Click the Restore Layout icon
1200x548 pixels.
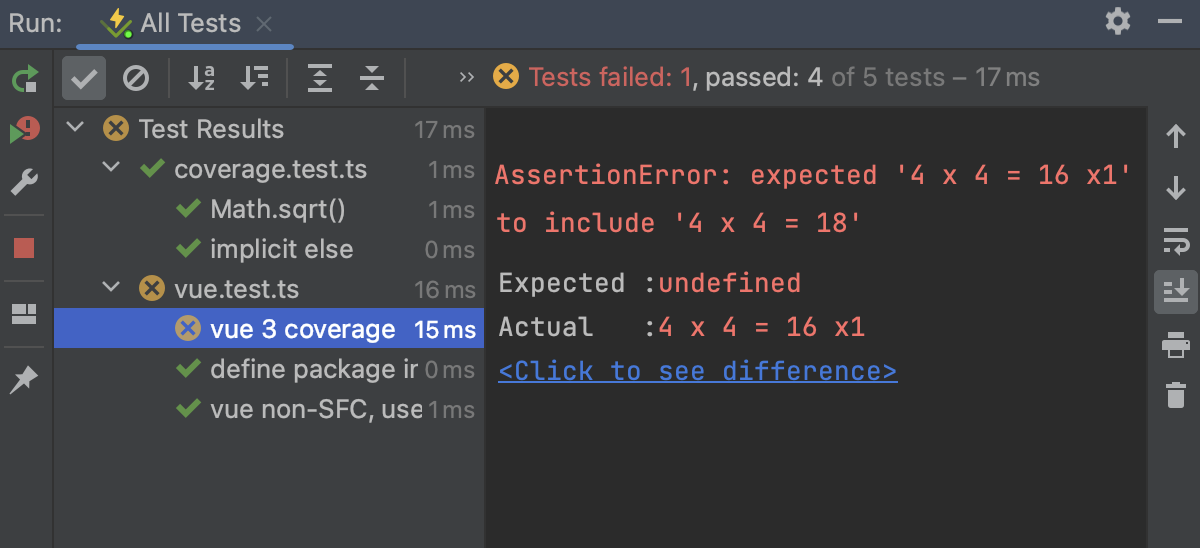[x=24, y=315]
